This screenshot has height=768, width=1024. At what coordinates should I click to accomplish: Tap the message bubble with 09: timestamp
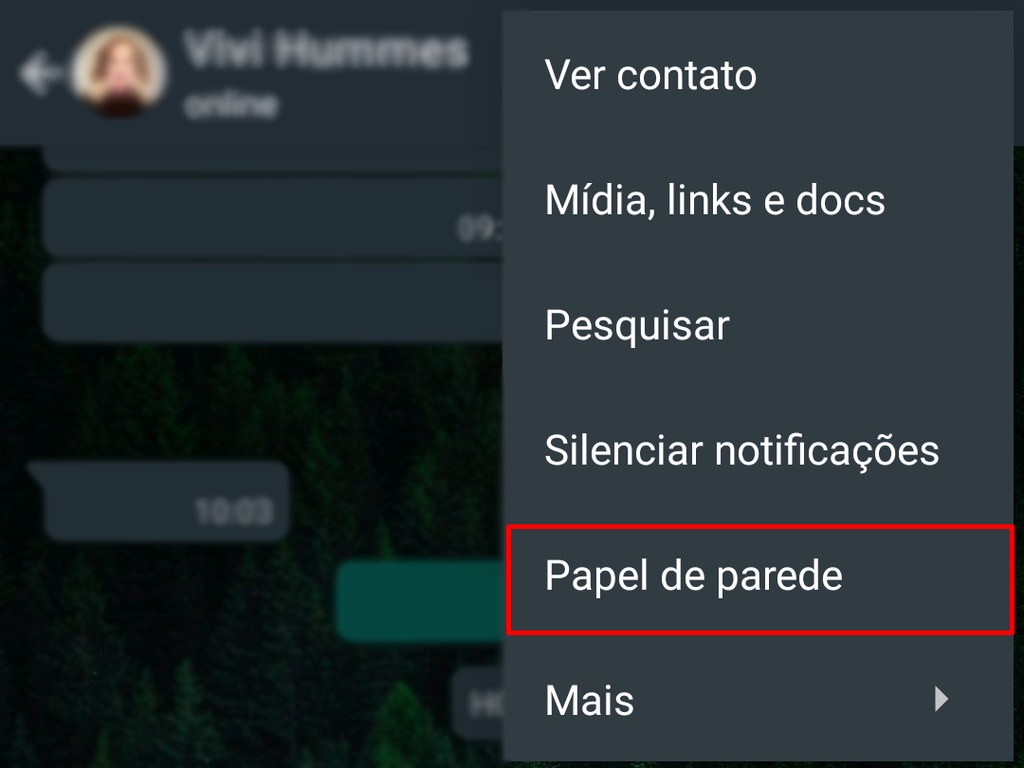click(x=273, y=217)
